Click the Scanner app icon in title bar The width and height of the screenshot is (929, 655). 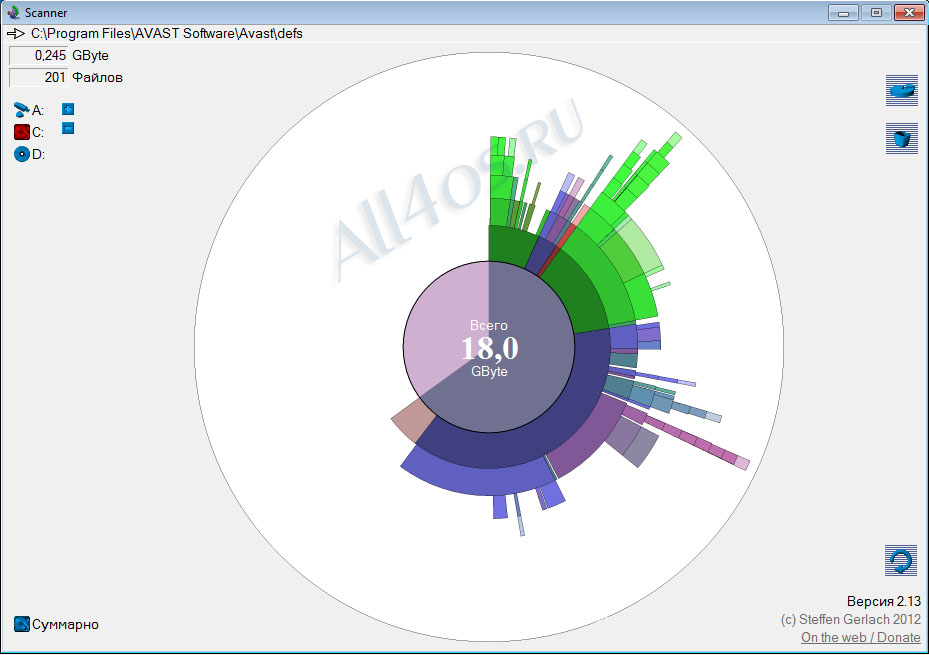pos(13,12)
